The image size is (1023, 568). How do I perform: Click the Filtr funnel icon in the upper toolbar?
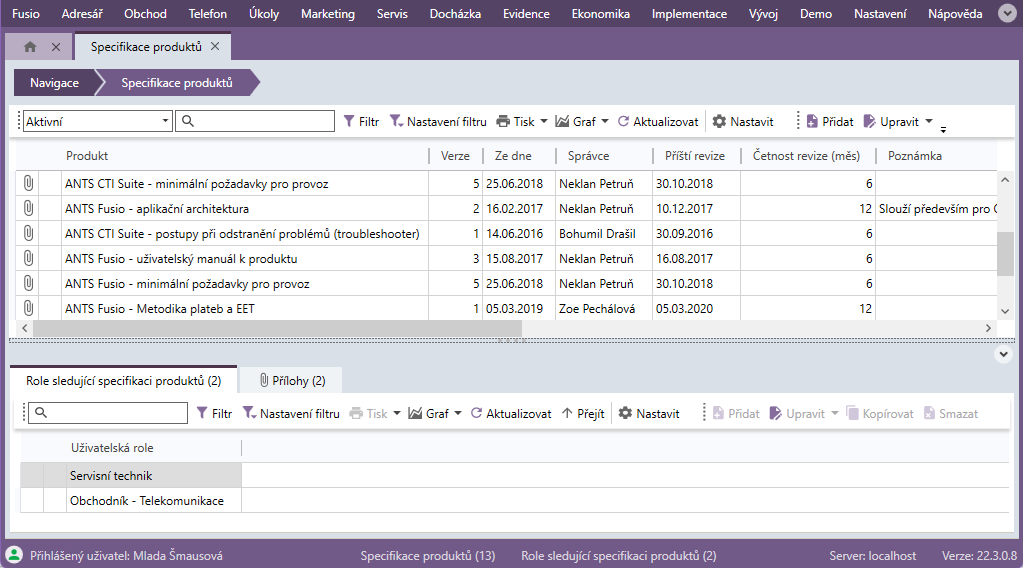click(349, 122)
